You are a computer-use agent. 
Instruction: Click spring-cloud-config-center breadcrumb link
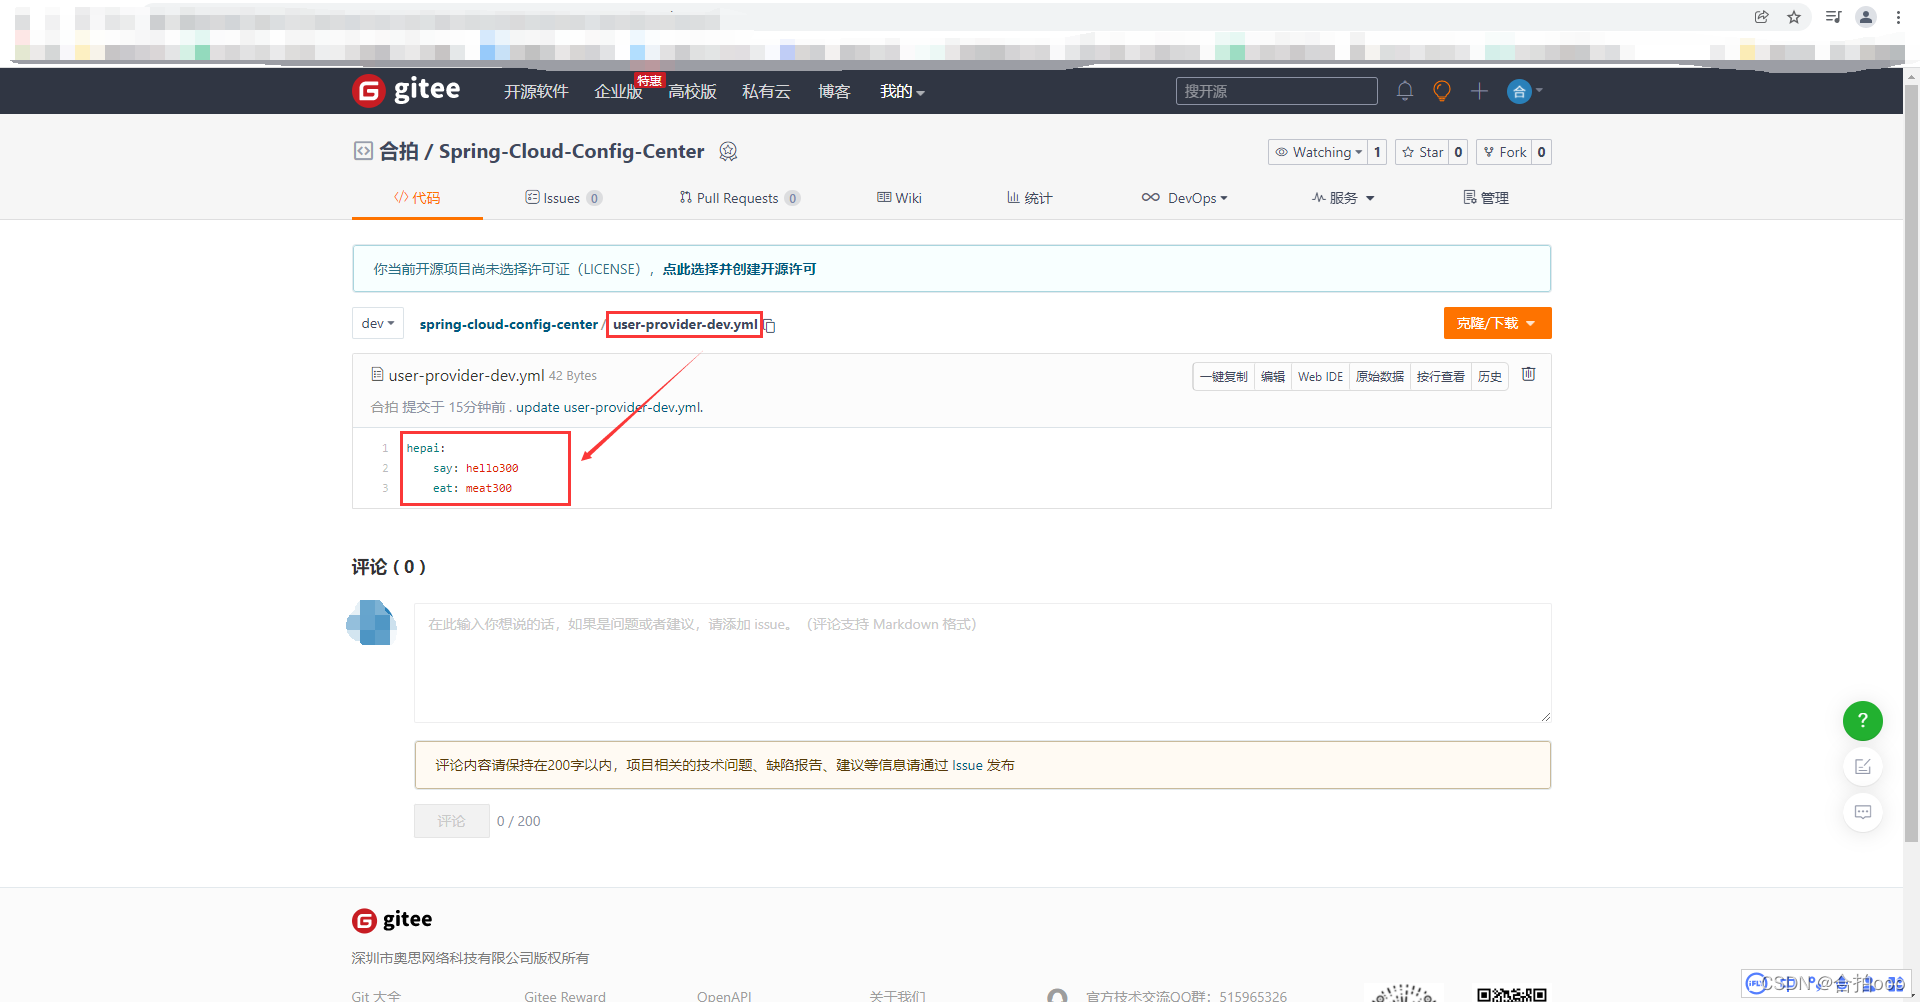click(508, 324)
